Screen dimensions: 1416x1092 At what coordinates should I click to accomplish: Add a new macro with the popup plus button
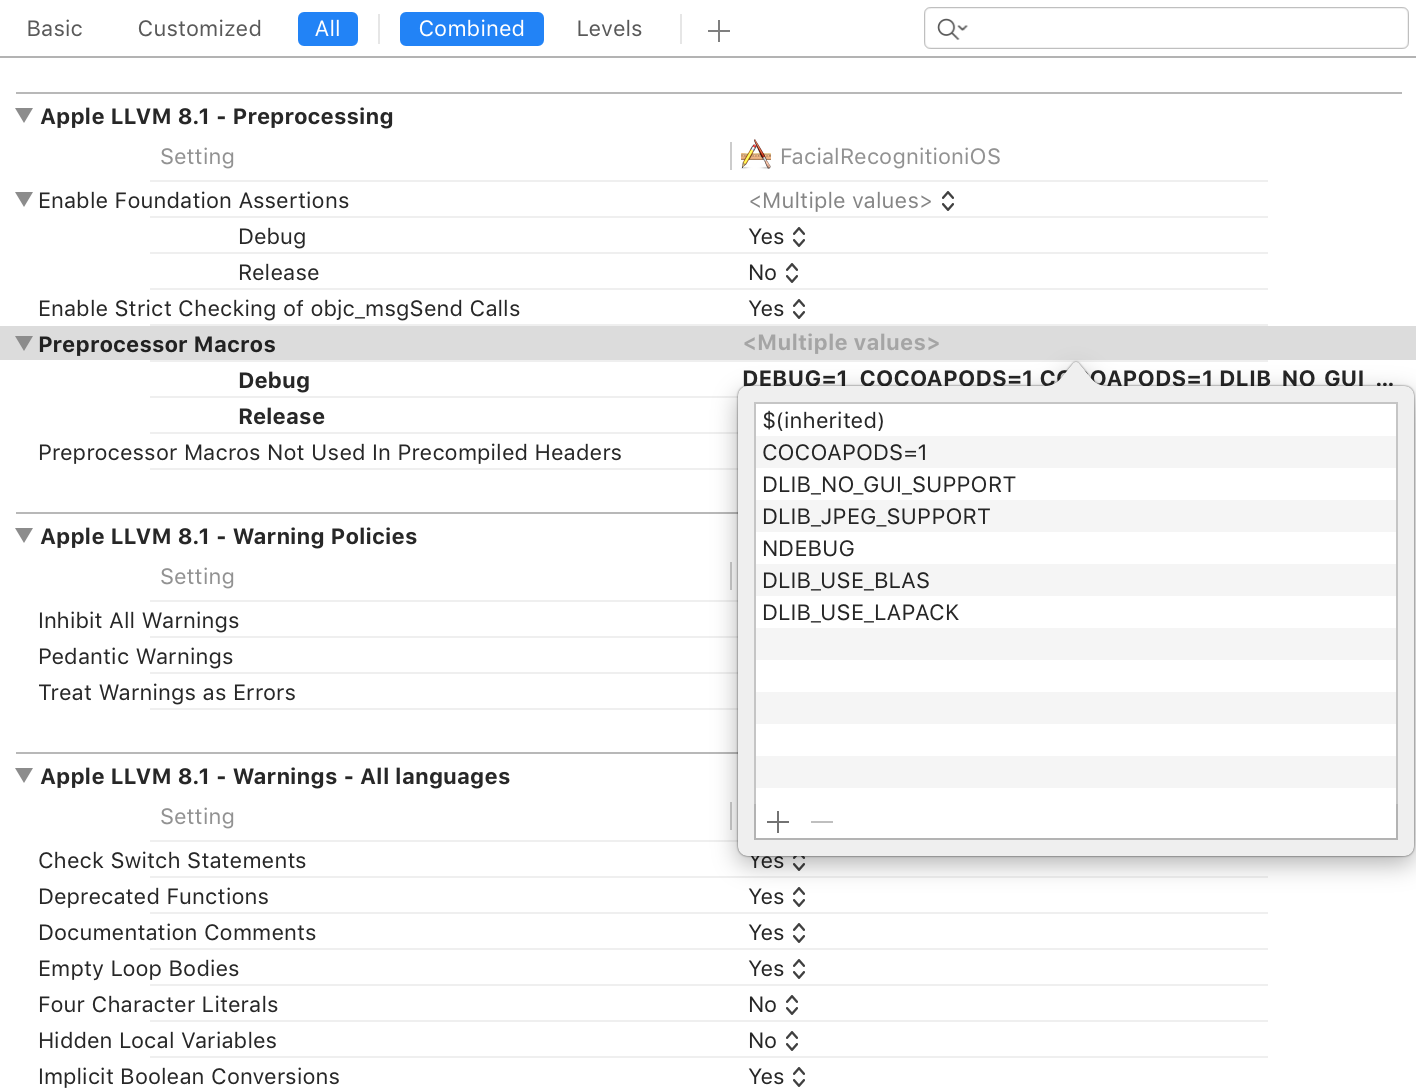[778, 822]
